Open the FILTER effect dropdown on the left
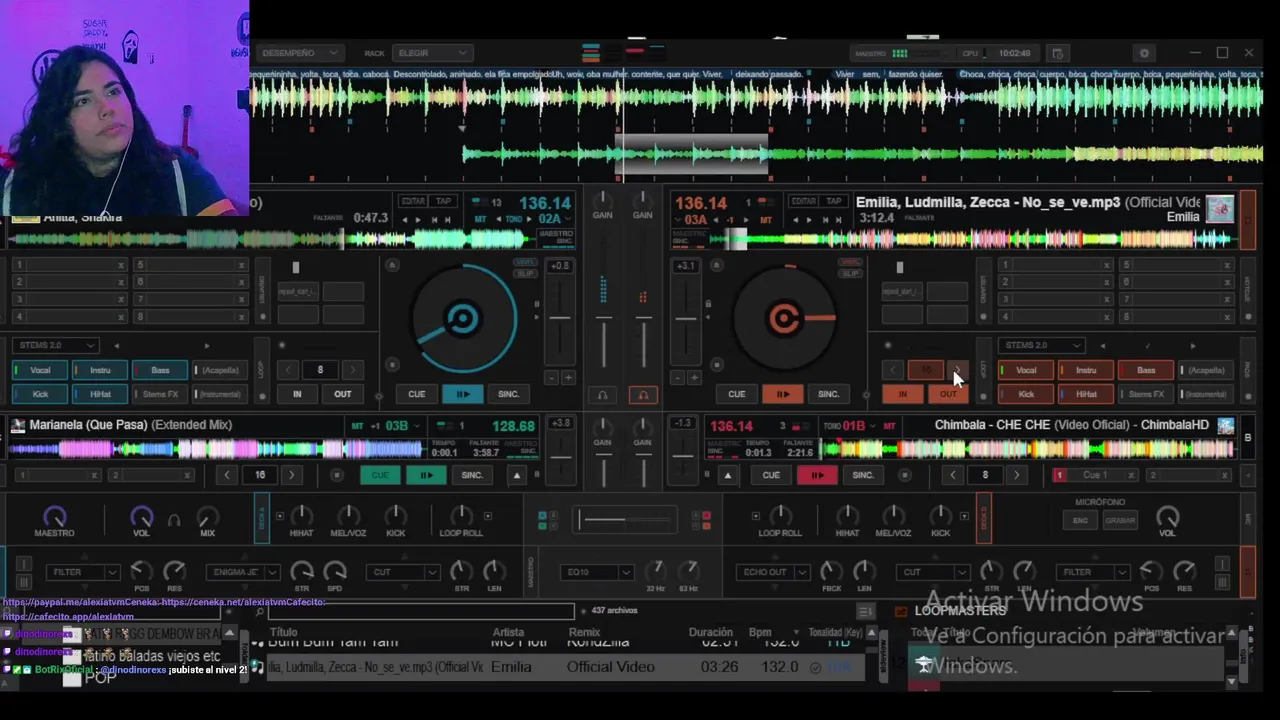This screenshot has height=720, width=1280. 82,572
